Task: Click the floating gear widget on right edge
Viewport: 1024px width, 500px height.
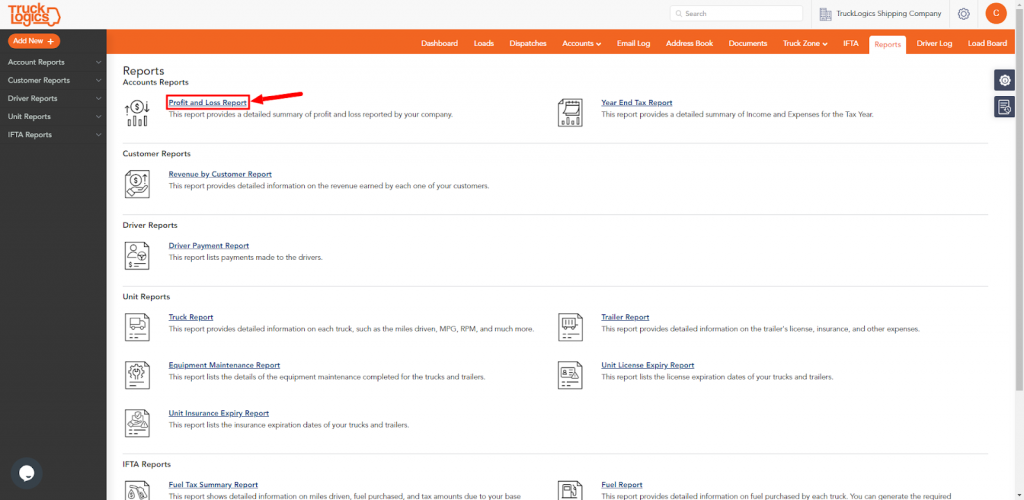Action: (x=1004, y=80)
